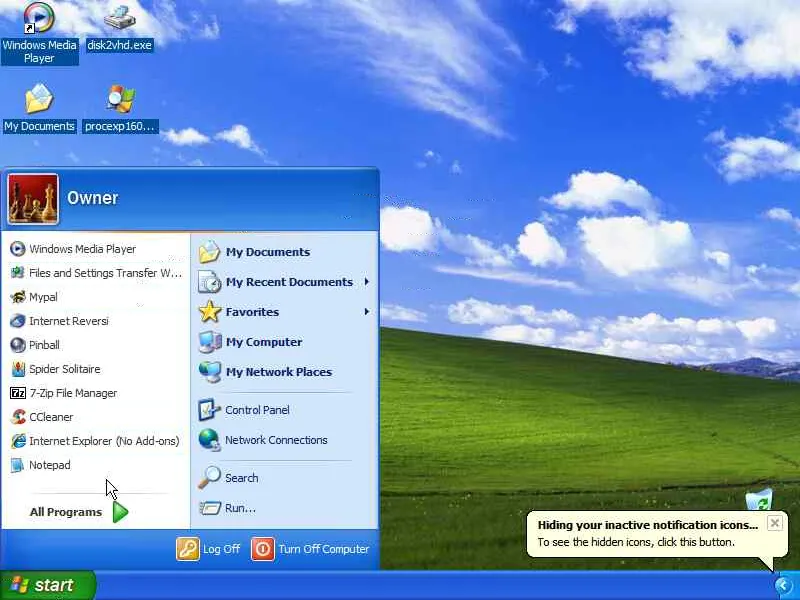Click the Favorites text label
Image resolution: width=800 pixels, height=600 pixels.
[253, 312]
